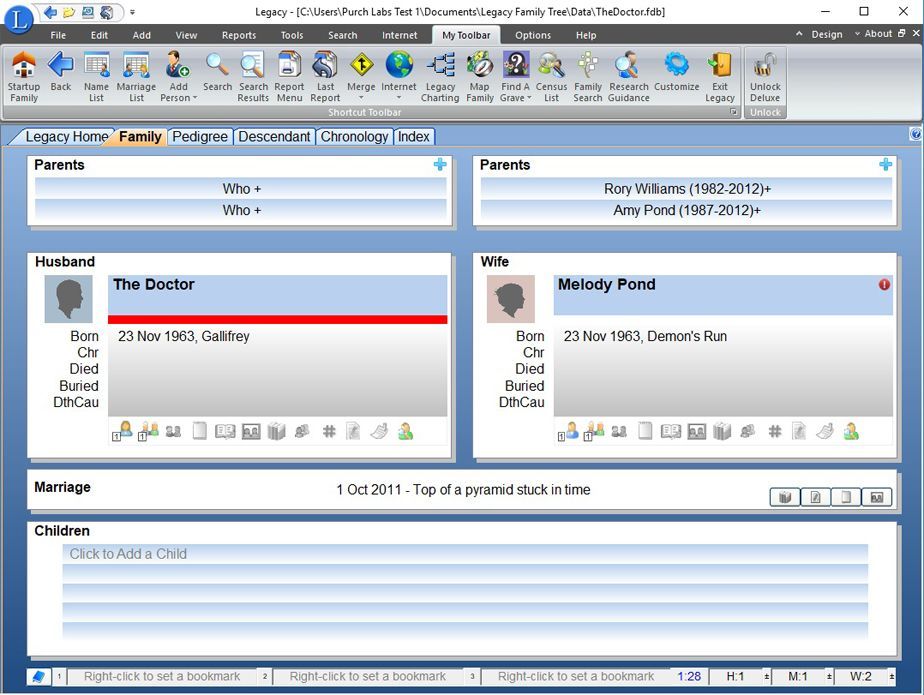Click to Add a Child

coord(465,554)
